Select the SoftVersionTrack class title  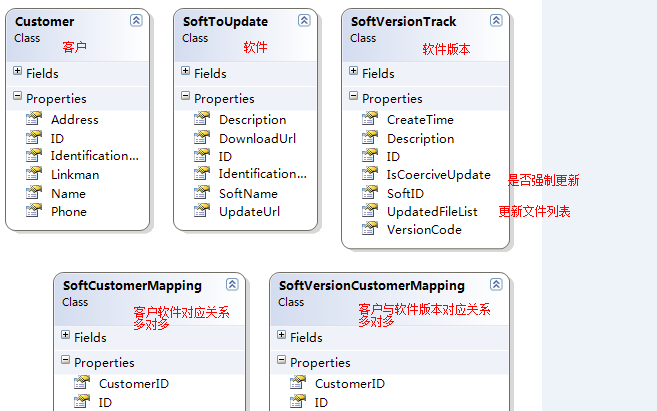(x=404, y=21)
